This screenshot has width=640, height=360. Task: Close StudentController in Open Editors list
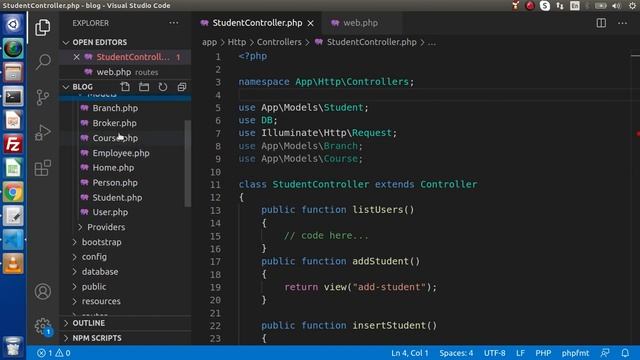pyautogui.click(x=76, y=57)
